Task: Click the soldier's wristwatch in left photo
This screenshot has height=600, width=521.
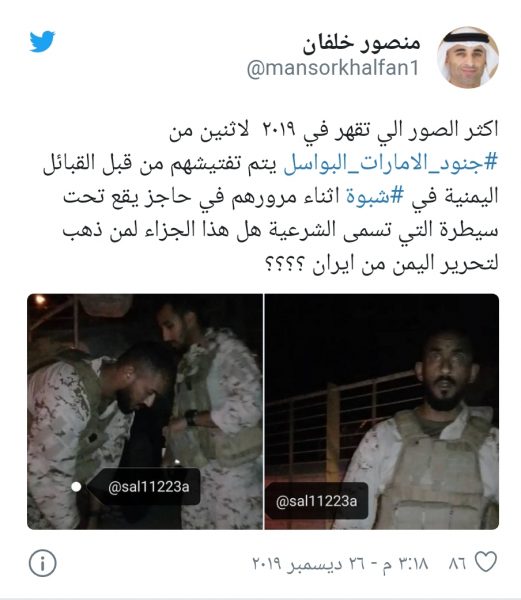Action: (x=191, y=417)
